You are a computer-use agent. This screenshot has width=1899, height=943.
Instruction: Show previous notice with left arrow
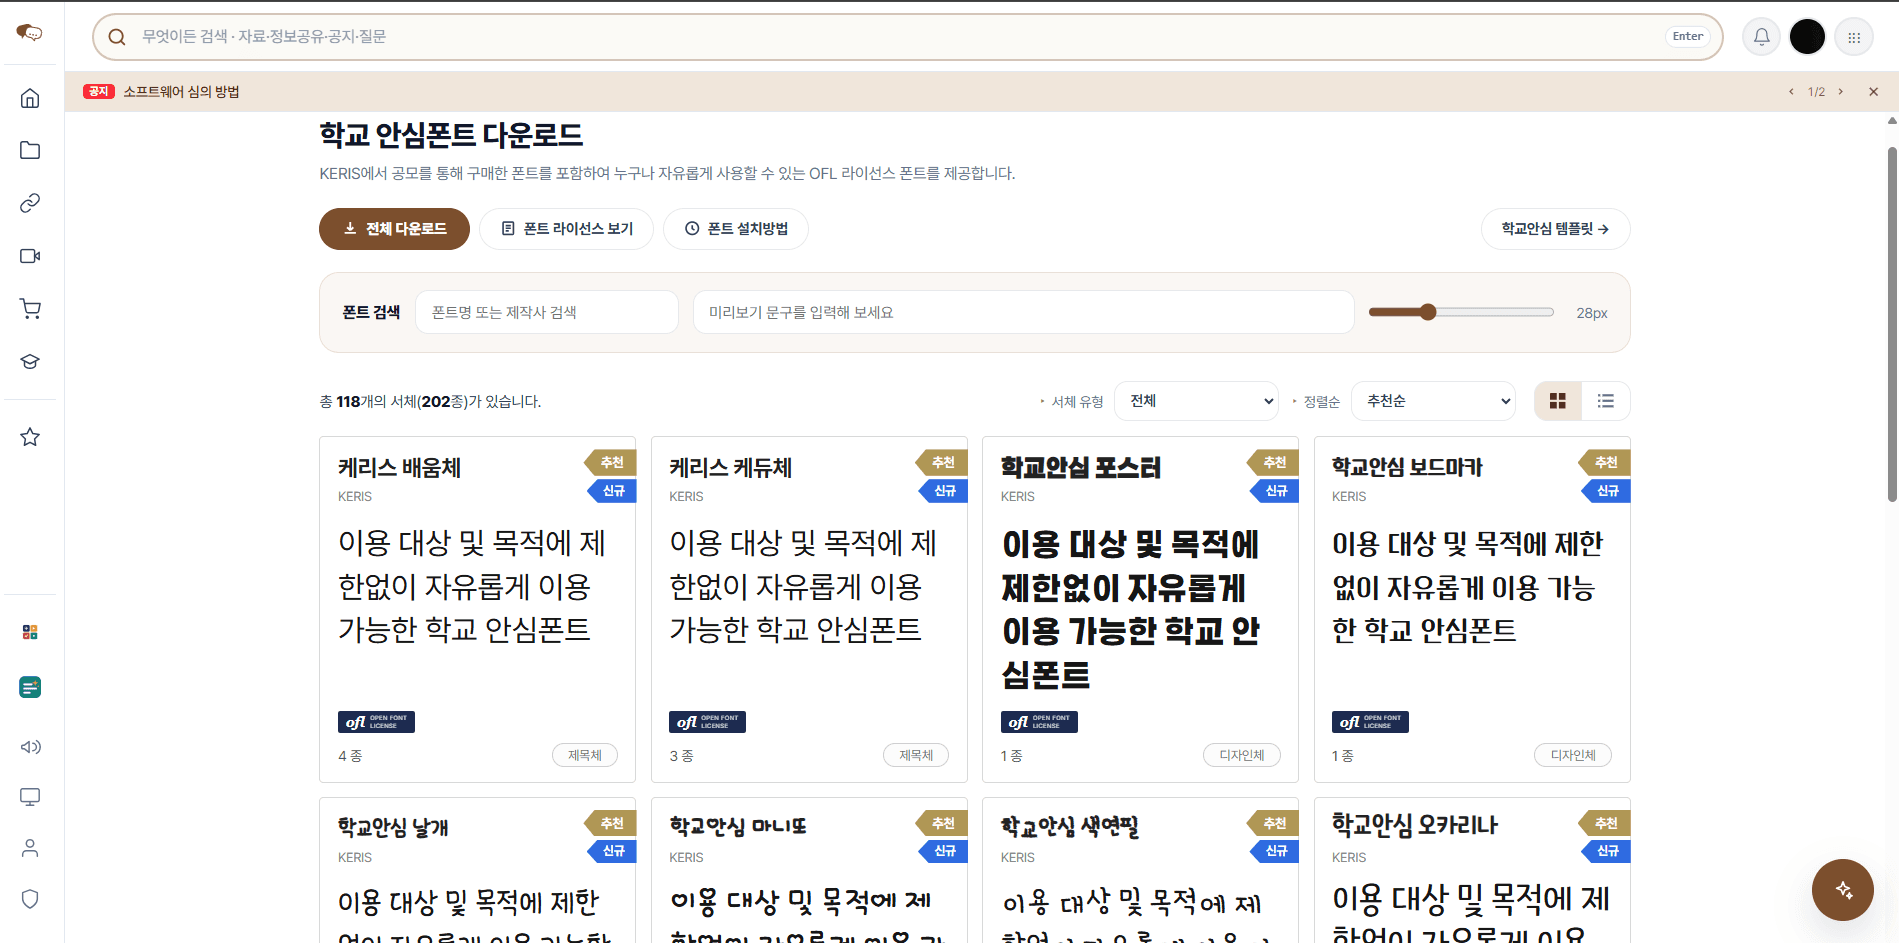point(1791,92)
